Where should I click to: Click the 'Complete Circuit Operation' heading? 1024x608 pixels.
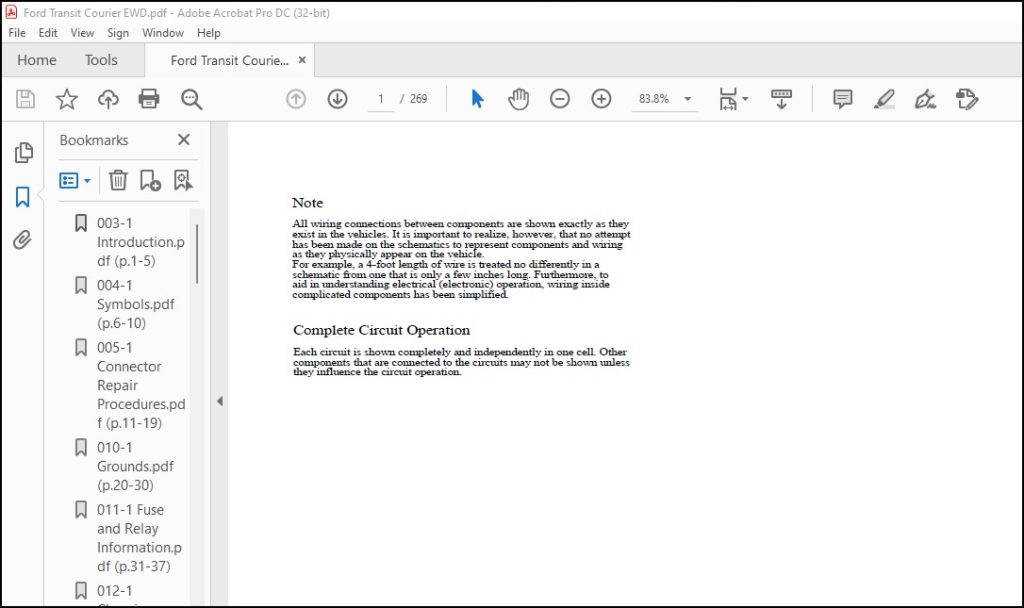381,330
